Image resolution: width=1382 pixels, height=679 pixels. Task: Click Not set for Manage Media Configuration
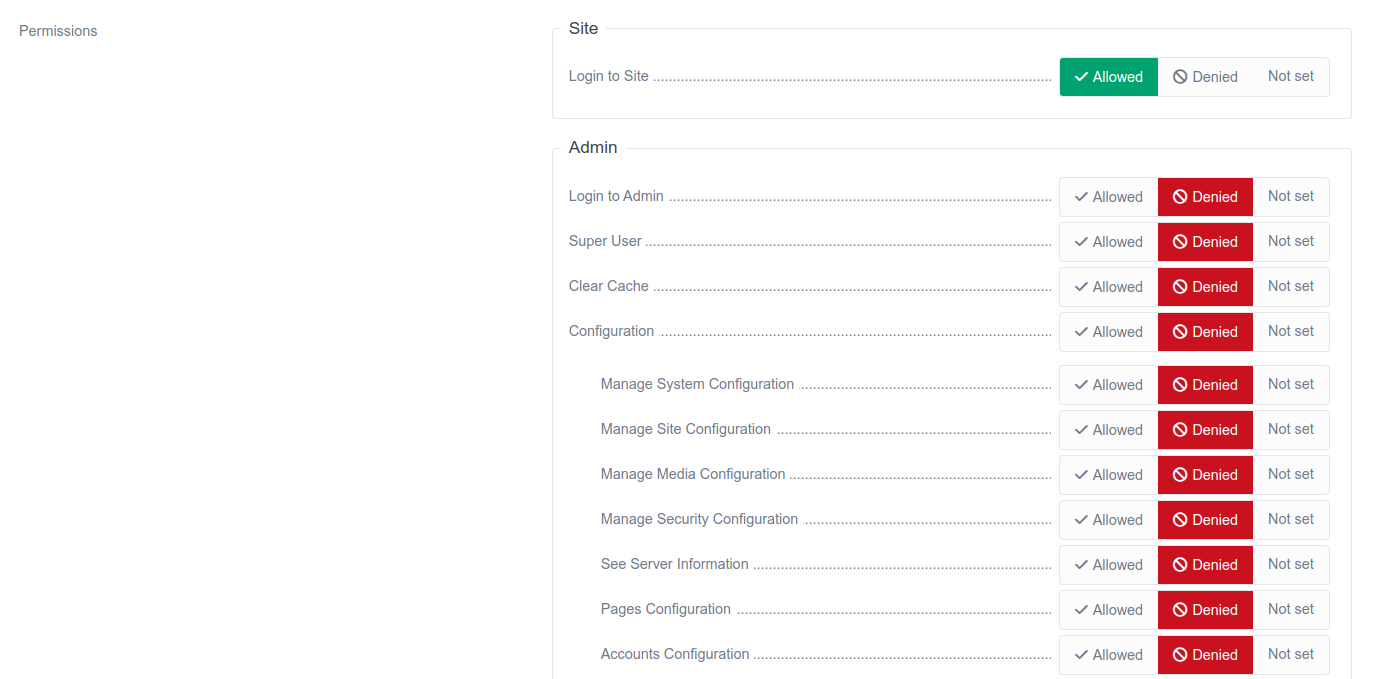coord(1291,474)
